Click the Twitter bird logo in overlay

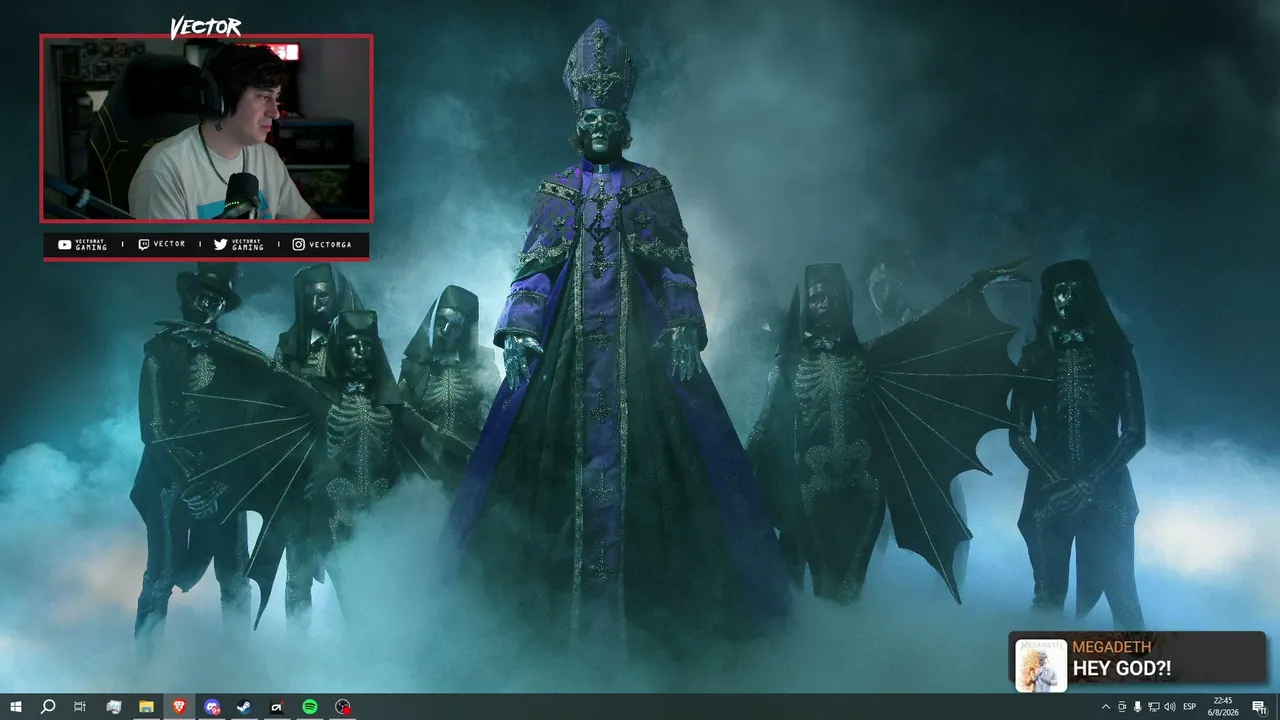pos(221,244)
